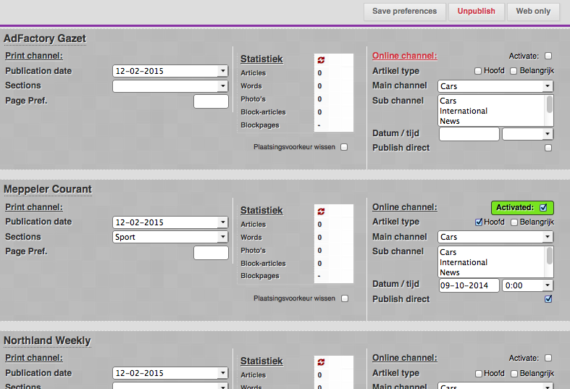This screenshot has height=389, width=570.
Task: Open Online channel link in Meppeler Courant
Action: click(x=405, y=207)
